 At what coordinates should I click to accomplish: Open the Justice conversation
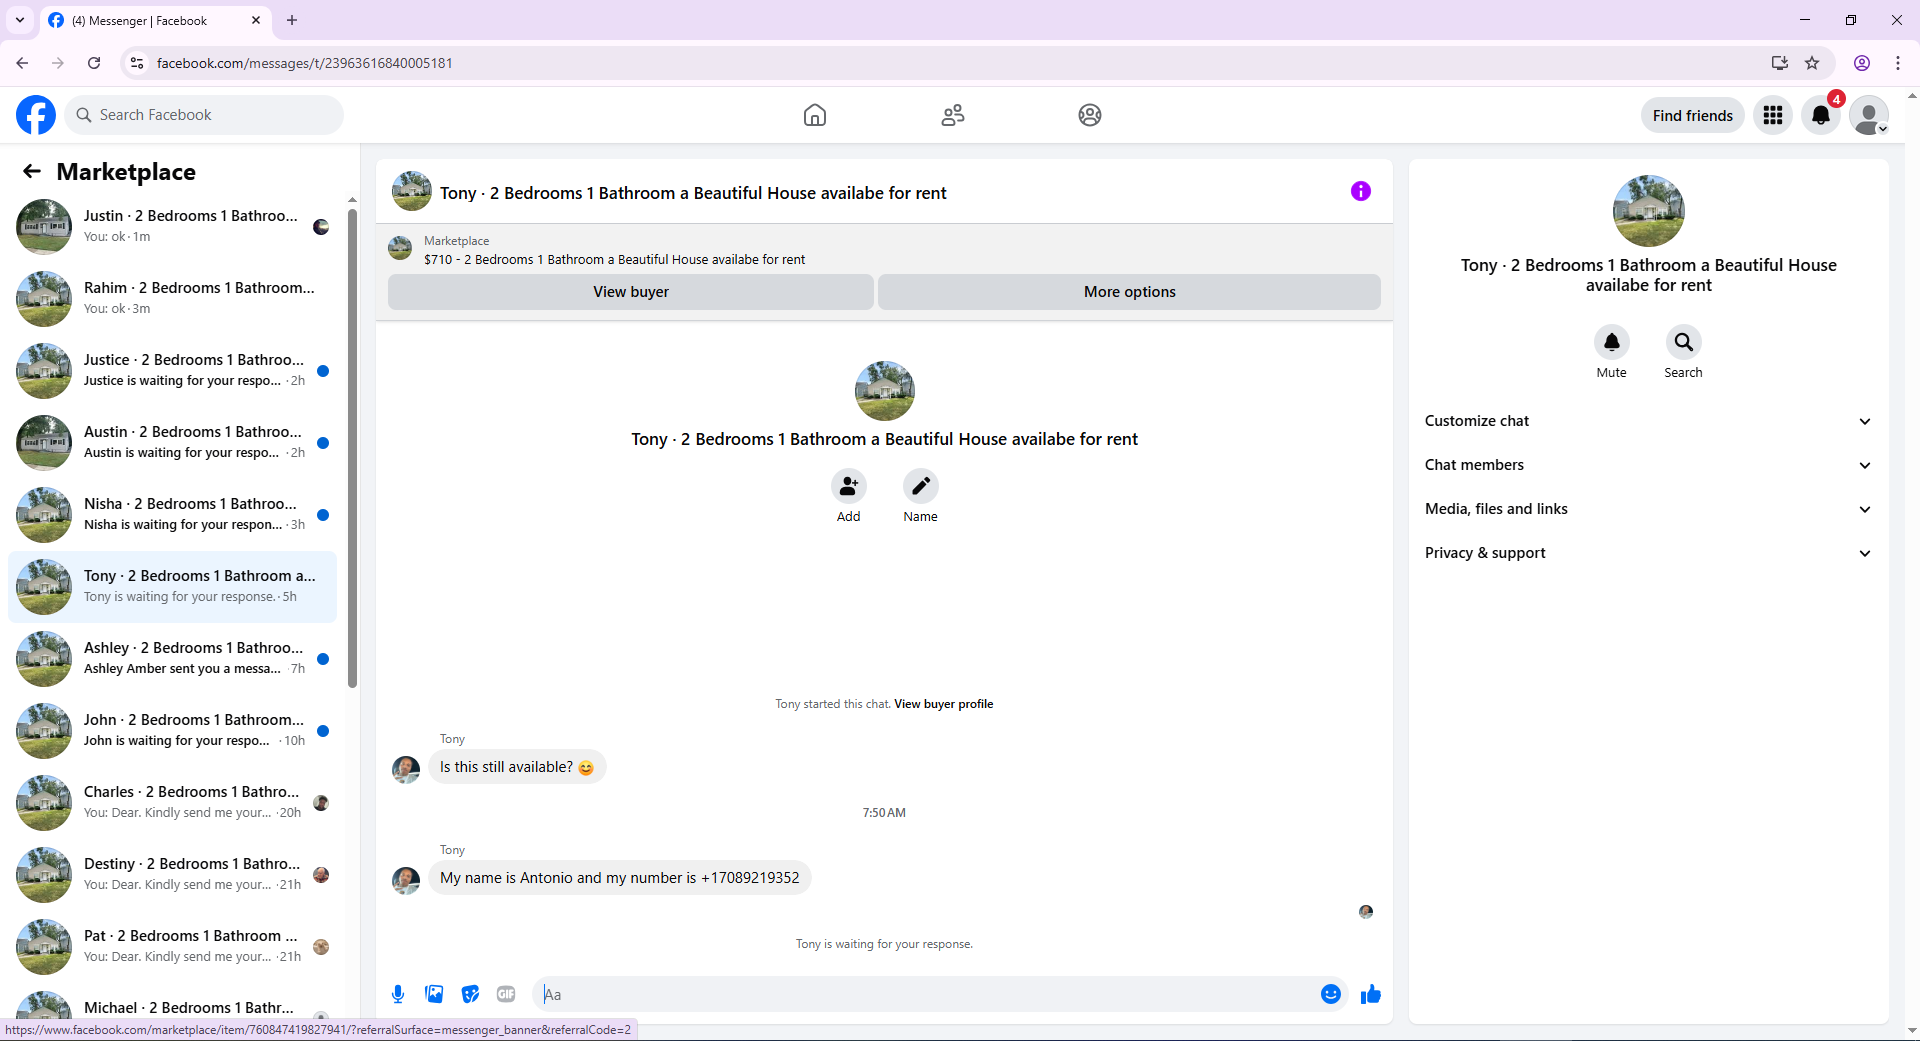pos(172,371)
